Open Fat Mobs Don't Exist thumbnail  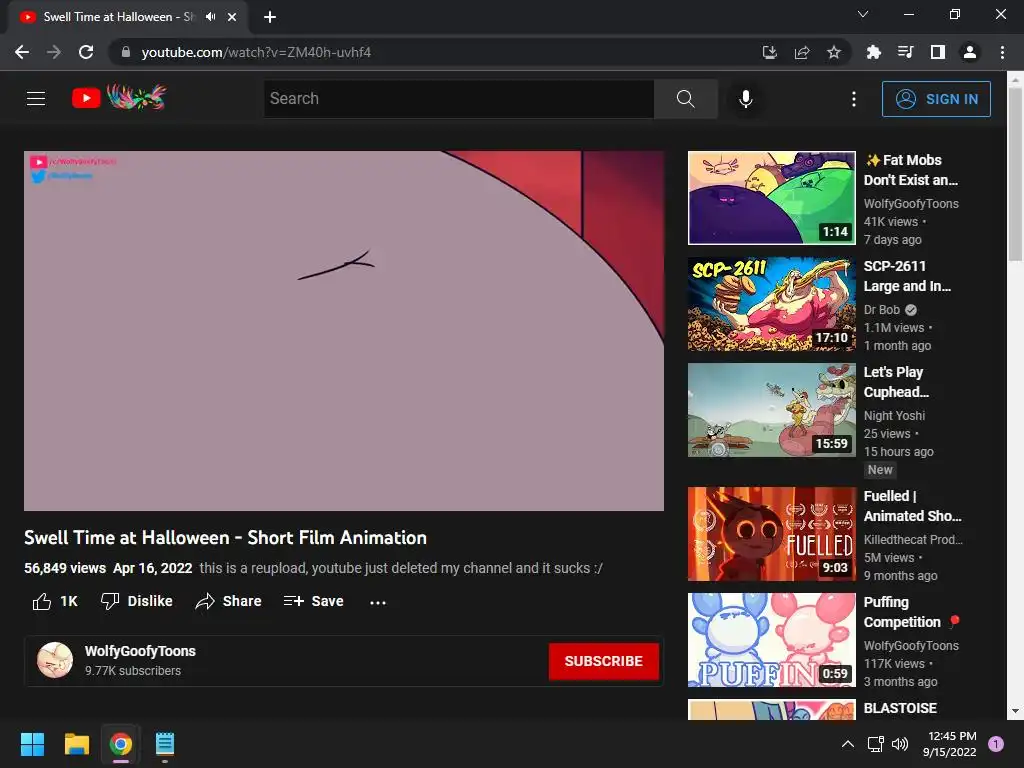click(x=772, y=198)
